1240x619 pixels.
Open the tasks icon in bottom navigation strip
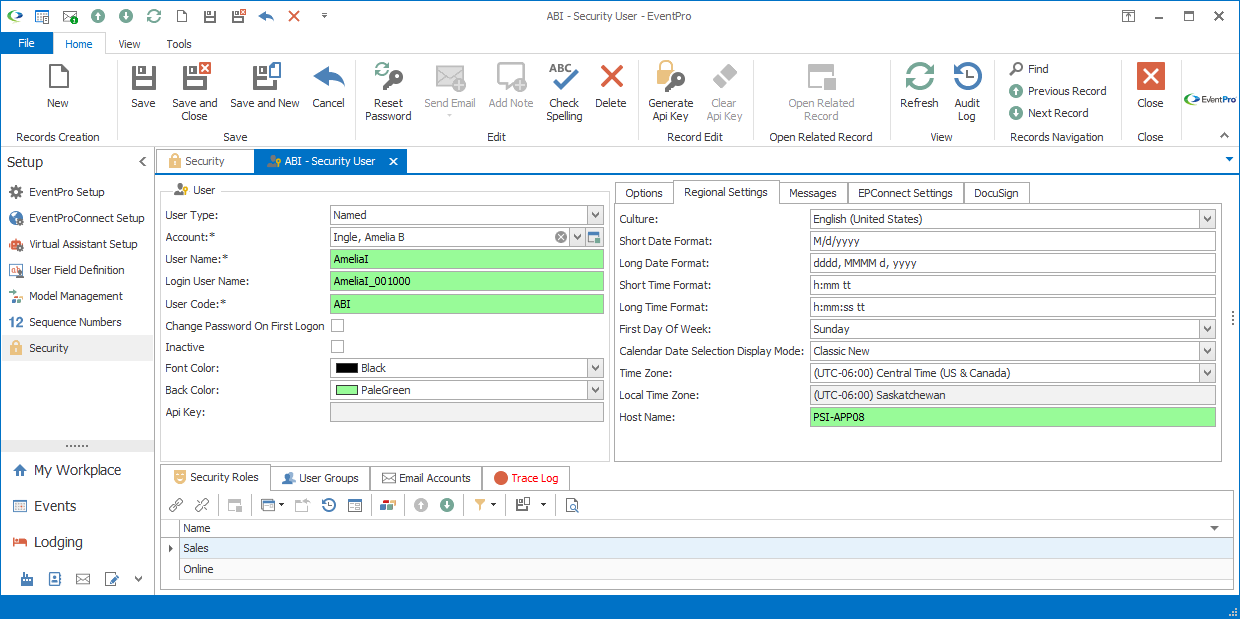point(111,579)
